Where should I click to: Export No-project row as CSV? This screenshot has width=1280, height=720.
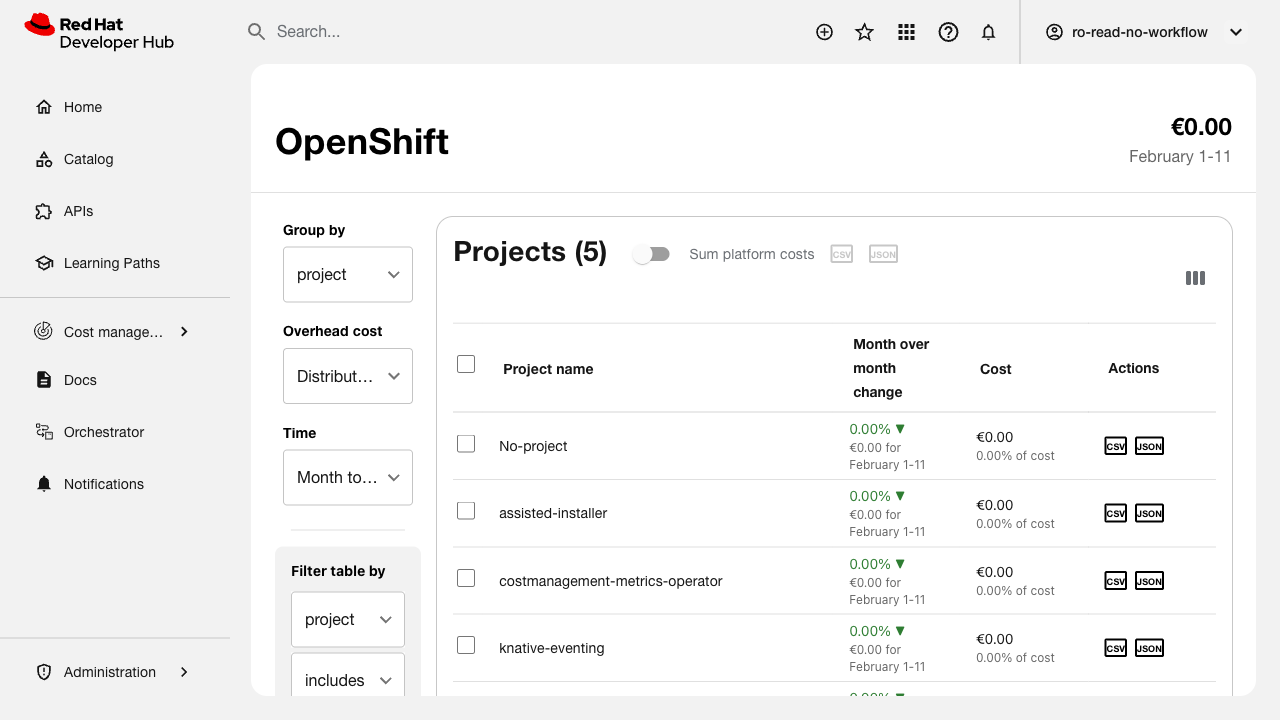pos(1115,446)
